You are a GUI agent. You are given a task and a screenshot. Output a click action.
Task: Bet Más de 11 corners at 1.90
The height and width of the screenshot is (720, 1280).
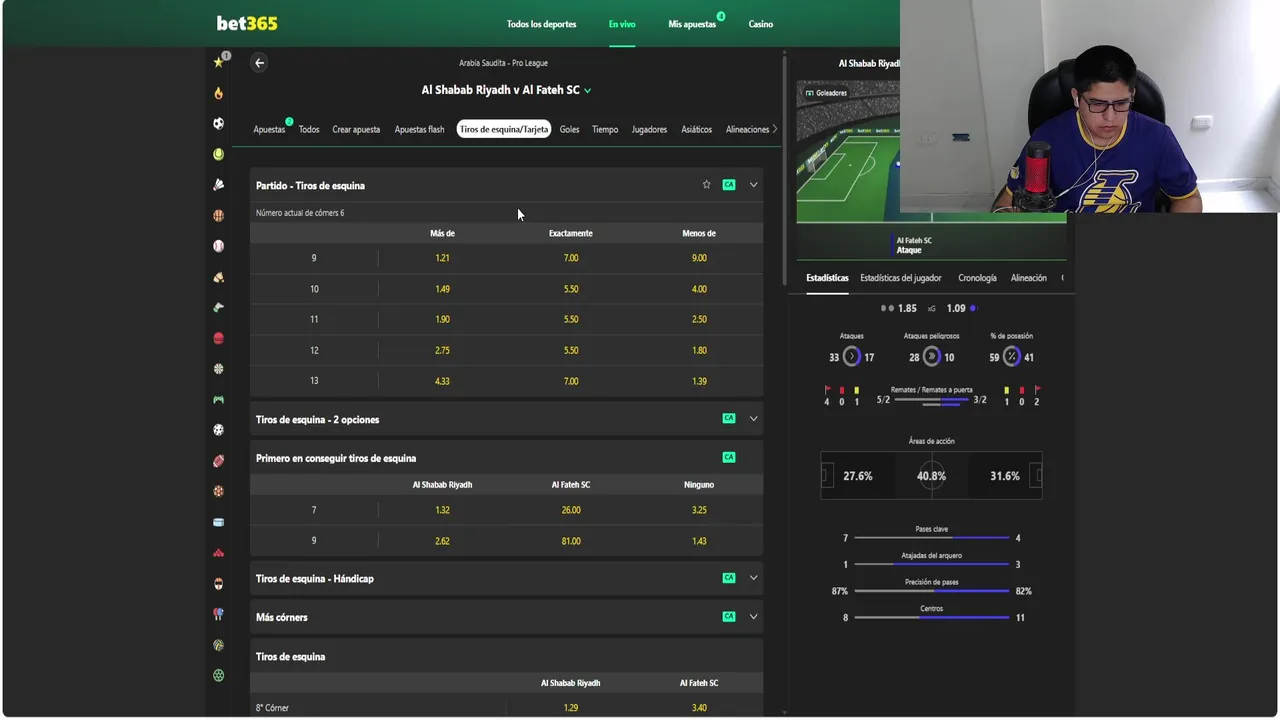[442, 319]
